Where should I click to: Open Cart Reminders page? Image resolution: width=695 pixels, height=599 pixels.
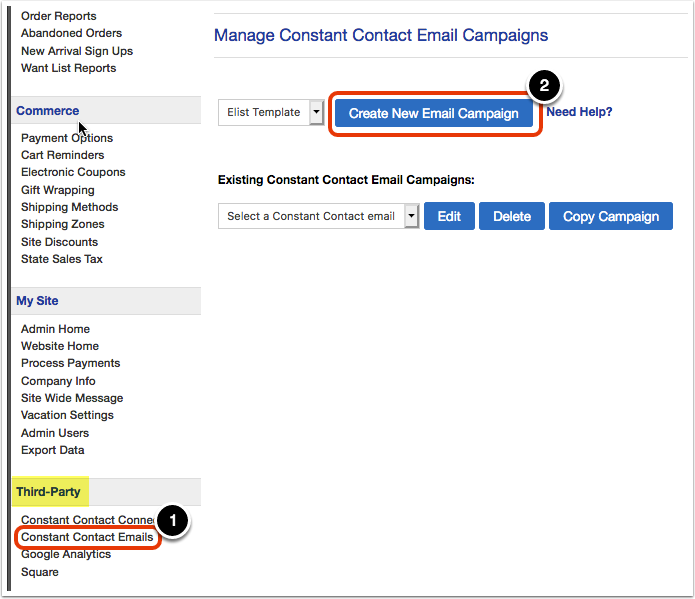pyautogui.click(x=62, y=155)
